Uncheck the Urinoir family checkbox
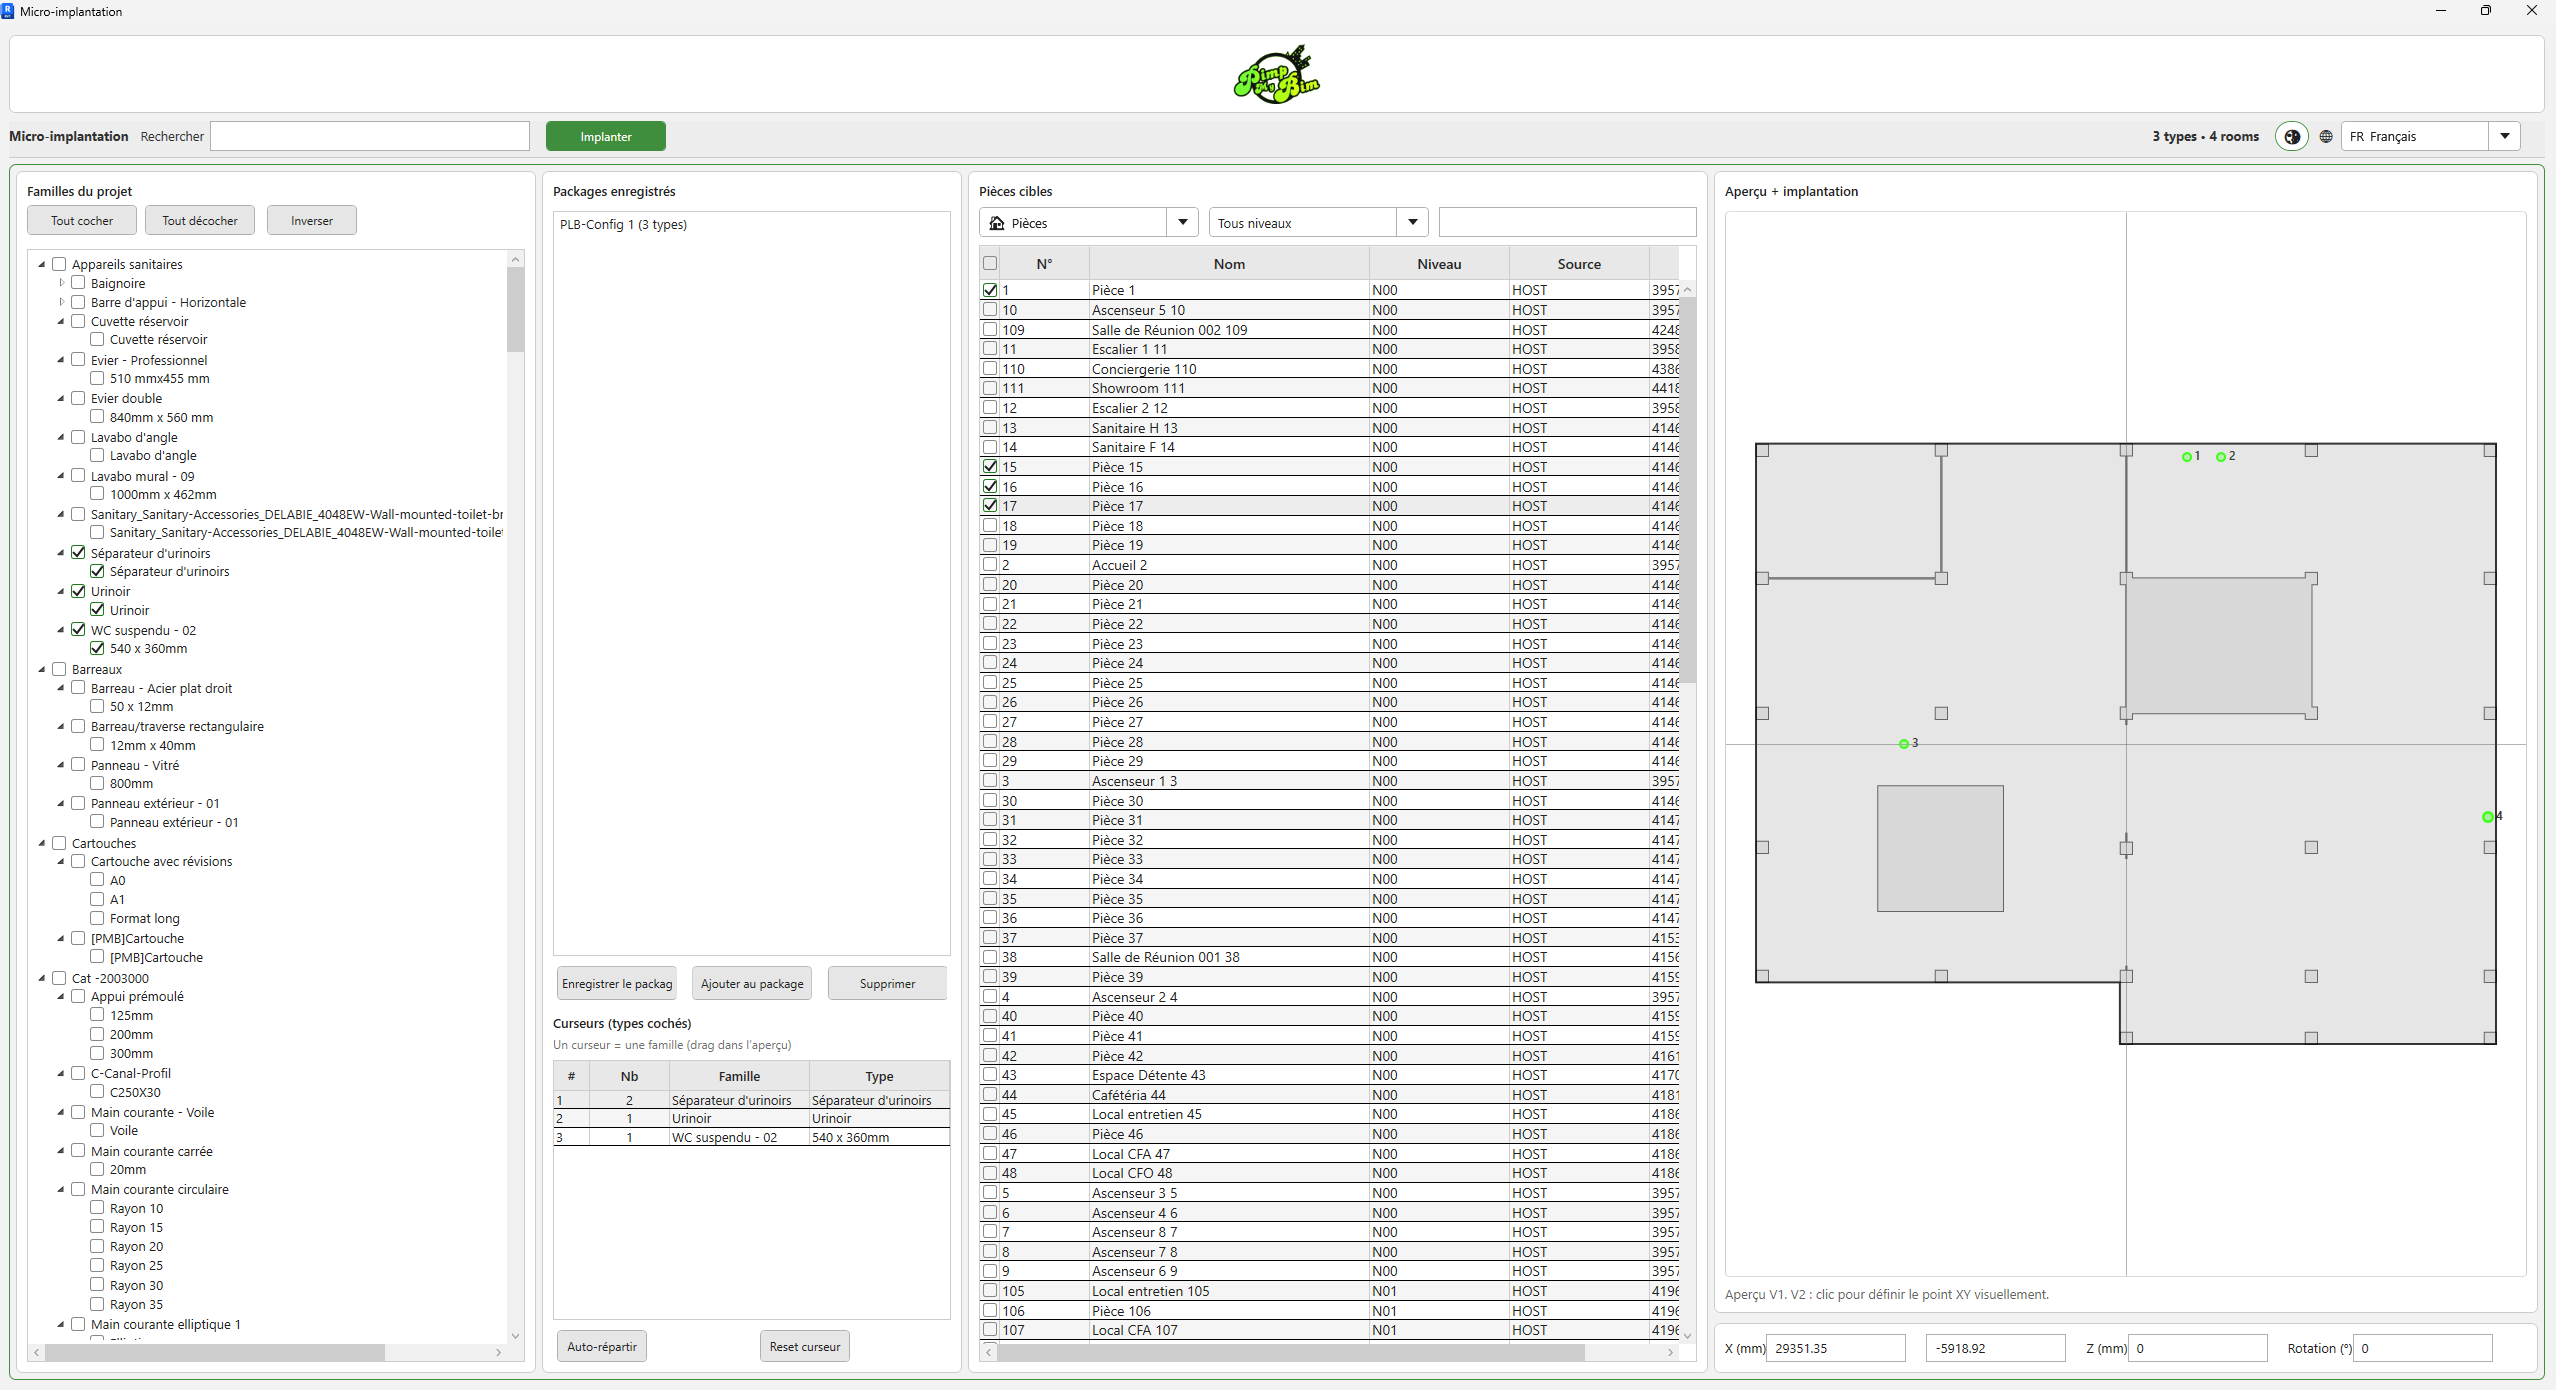The width and height of the screenshot is (2556, 1390). [78, 591]
